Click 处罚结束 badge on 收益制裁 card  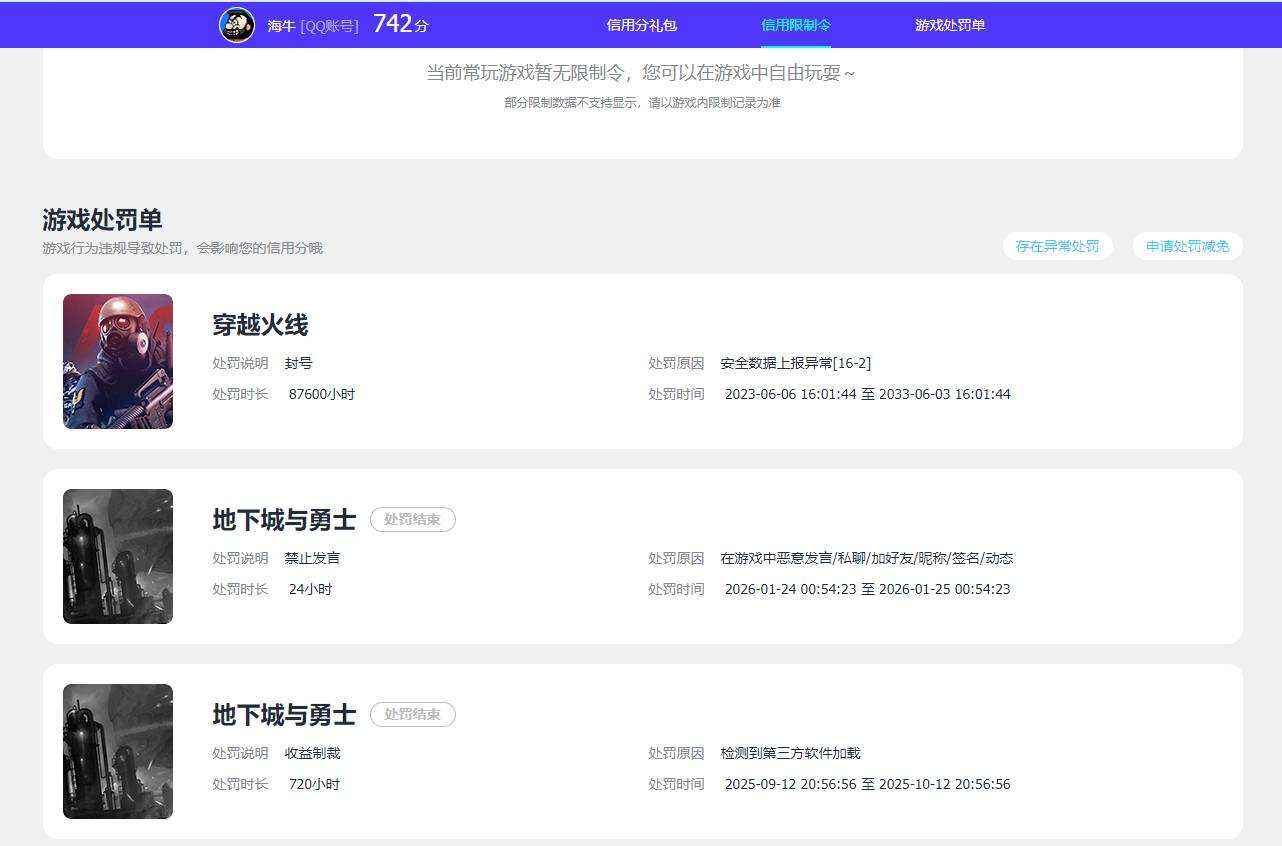coord(413,715)
